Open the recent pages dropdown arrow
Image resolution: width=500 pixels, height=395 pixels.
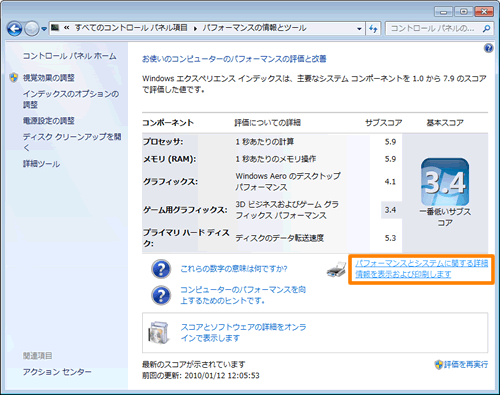44,29
